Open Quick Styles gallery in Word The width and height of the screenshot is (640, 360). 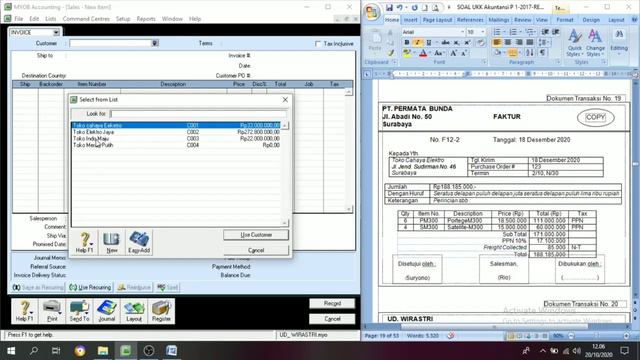(x=575, y=43)
